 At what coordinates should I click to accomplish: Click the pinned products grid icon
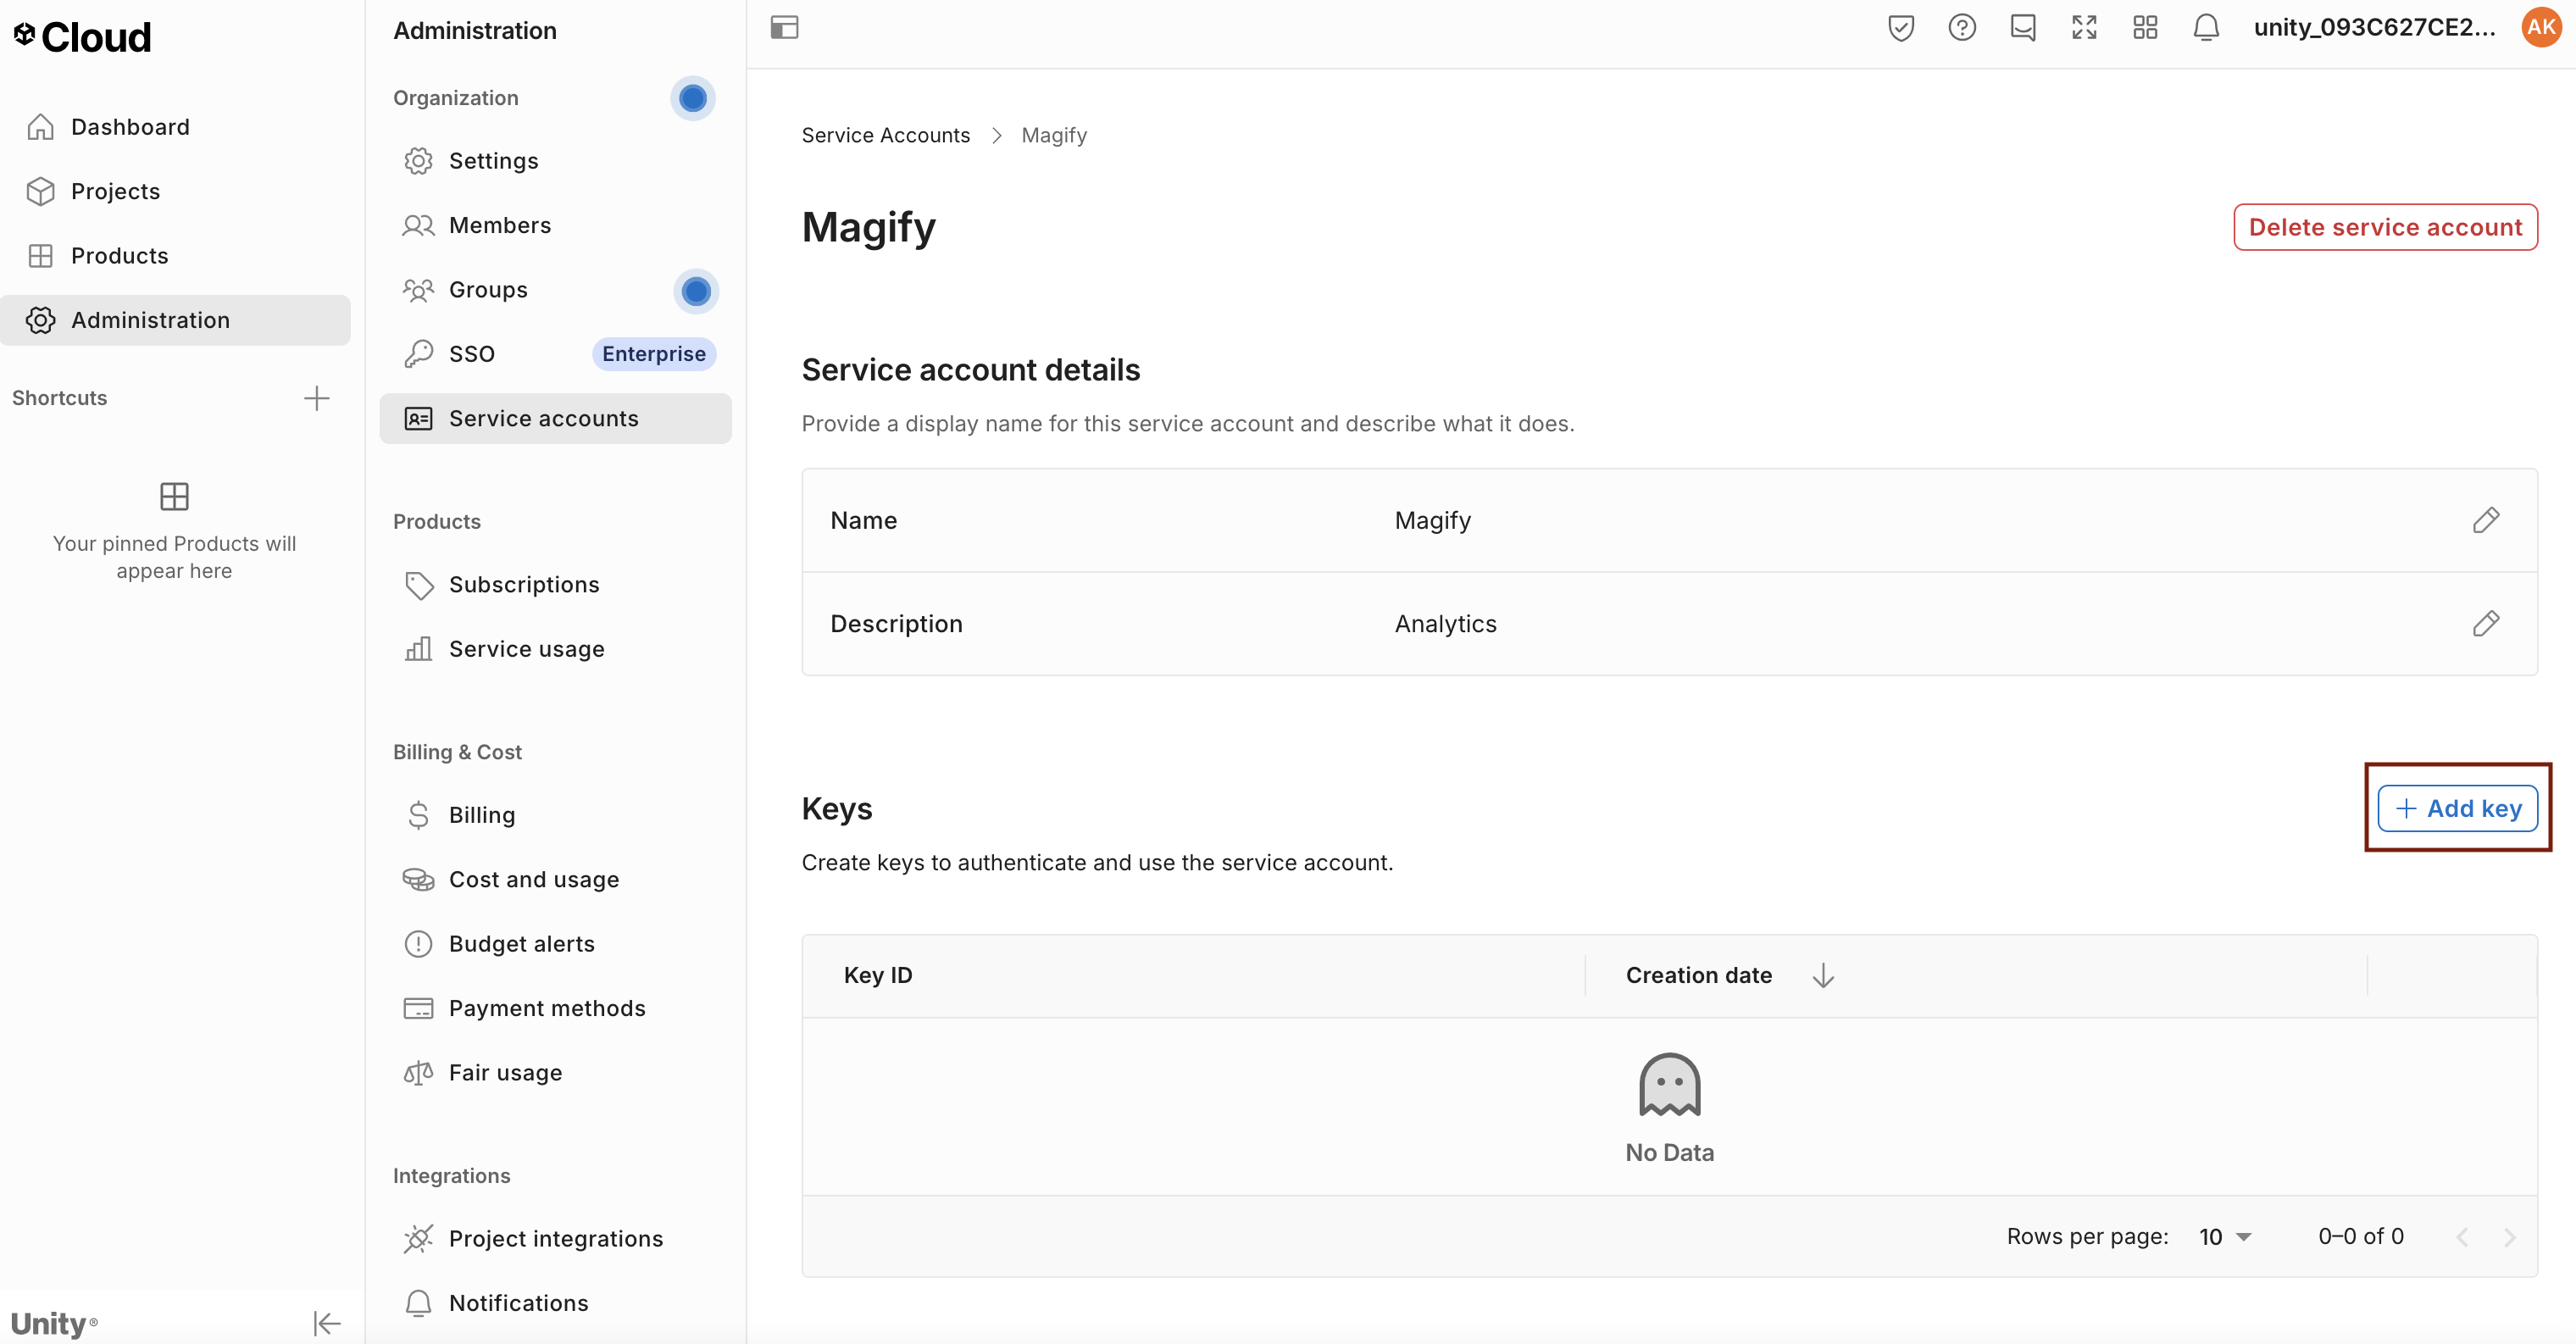(x=174, y=496)
